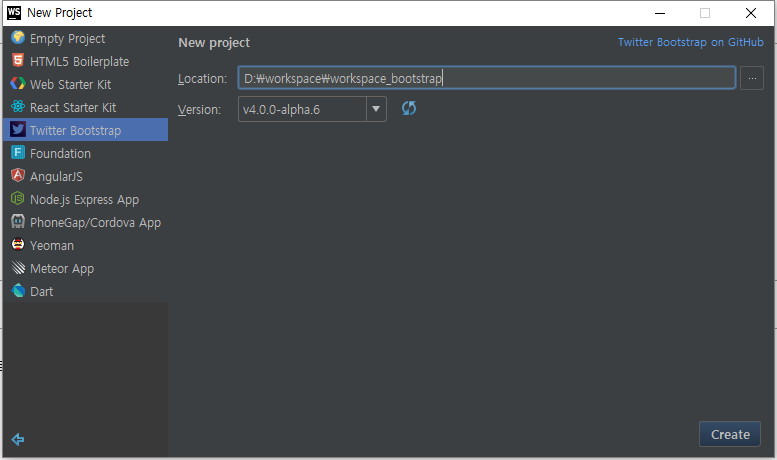Click the Yeoman face icon
Image resolution: width=777 pixels, height=460 pixels.
coord(18,244)
